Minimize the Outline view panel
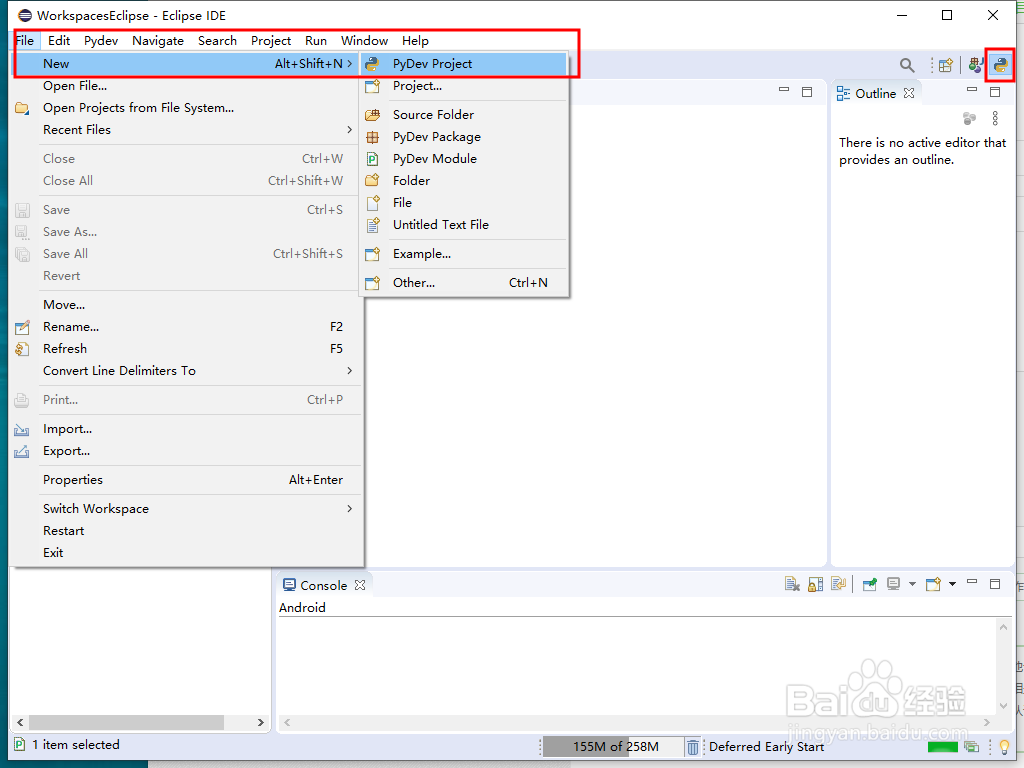This screenshot has height=768, width=1024. [972, 89]
